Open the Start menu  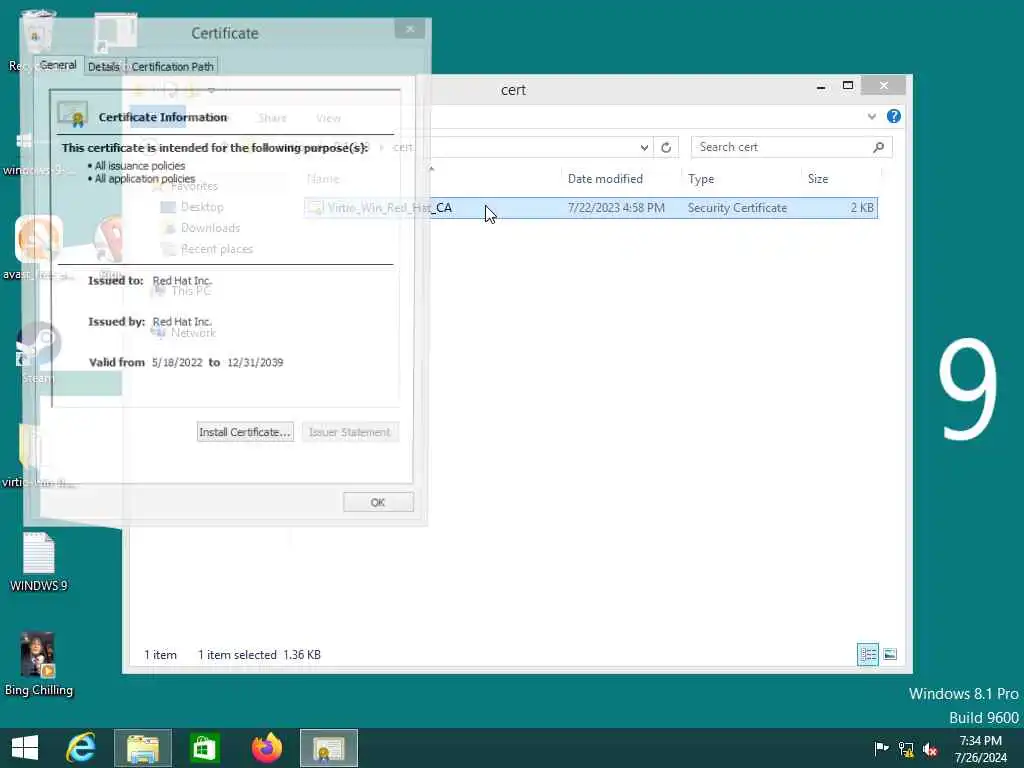[25, 748]
